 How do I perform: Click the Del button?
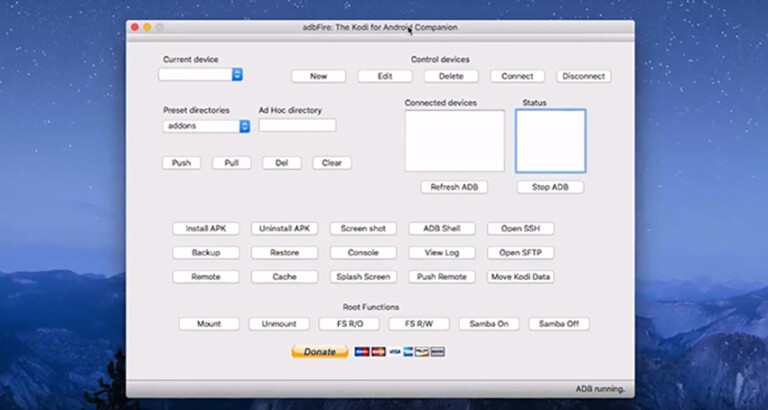282,163
